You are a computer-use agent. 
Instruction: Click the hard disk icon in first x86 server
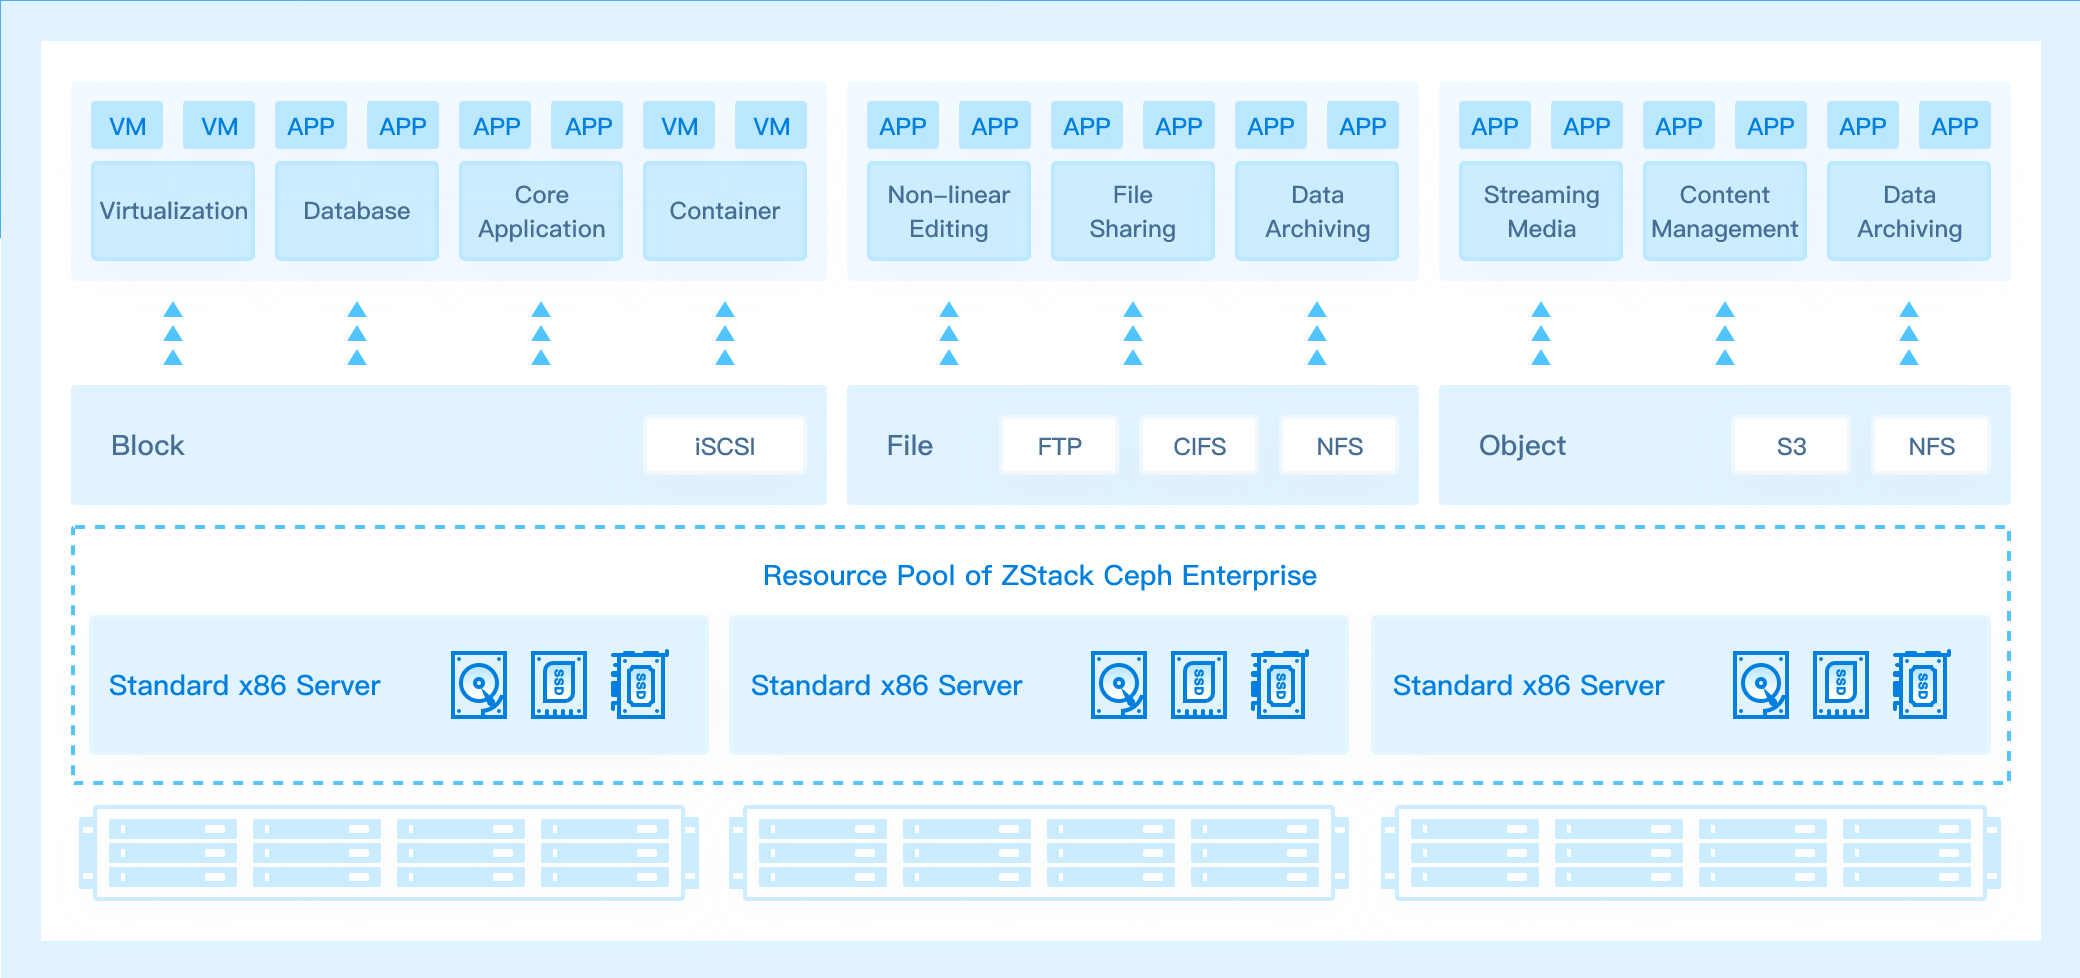pos(479,685)
